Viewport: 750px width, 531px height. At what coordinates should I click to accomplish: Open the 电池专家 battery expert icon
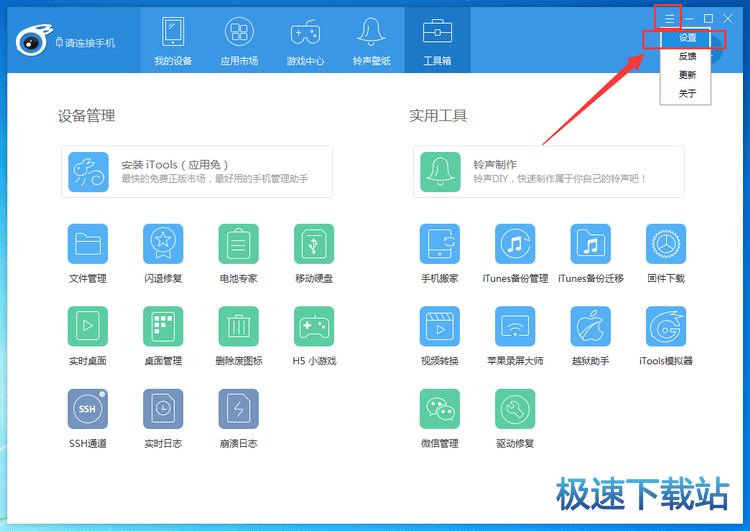(239, 243)
